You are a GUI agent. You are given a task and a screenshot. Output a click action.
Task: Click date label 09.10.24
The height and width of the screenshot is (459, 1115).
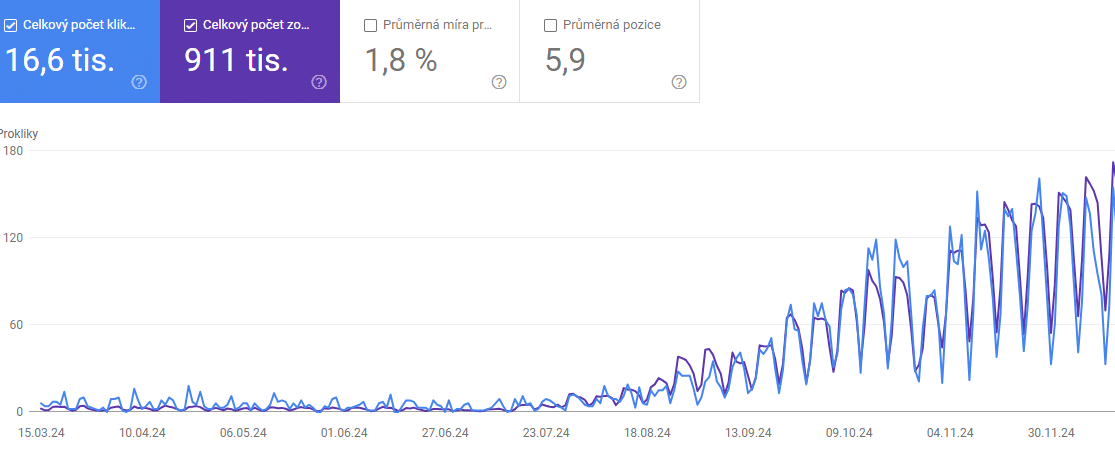849,433
